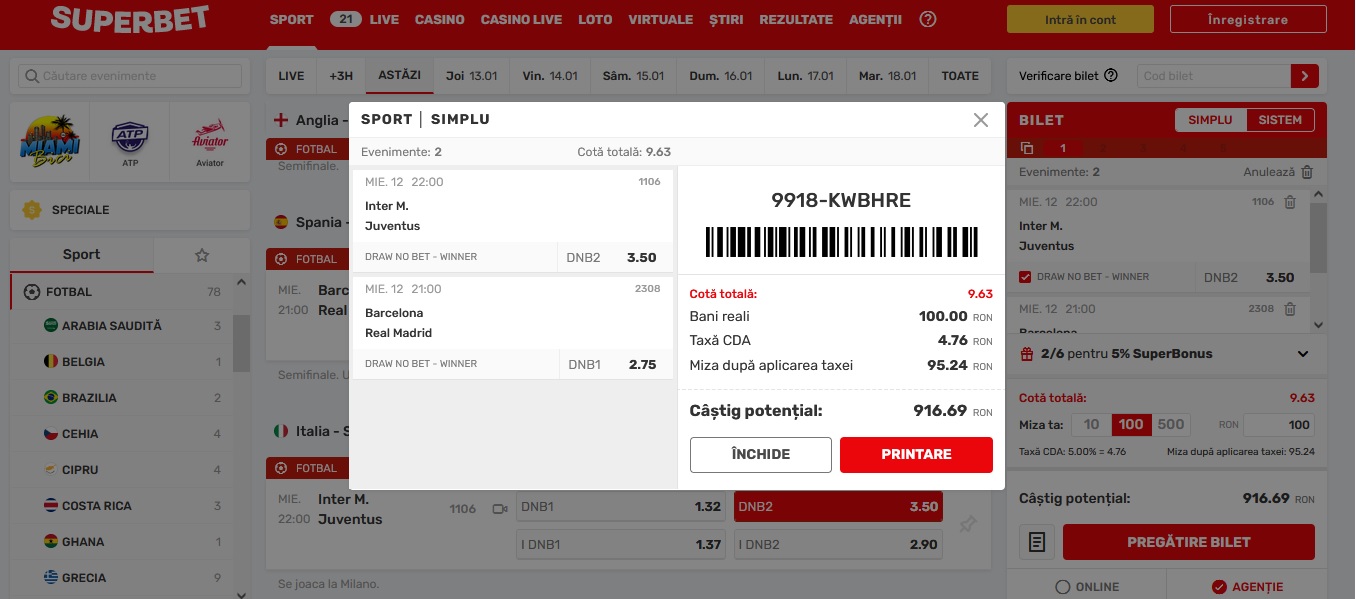Image resolution: width=1356 pixels, height=599 pixels.
Task: Click the sports list scrollbar
Action: (241, 342)
